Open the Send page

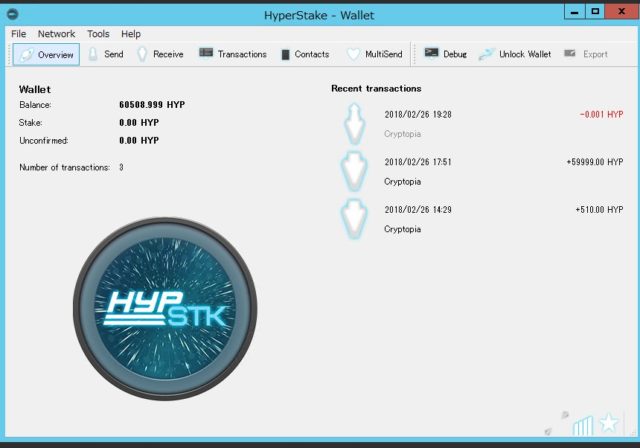click(x=105, y=54)
